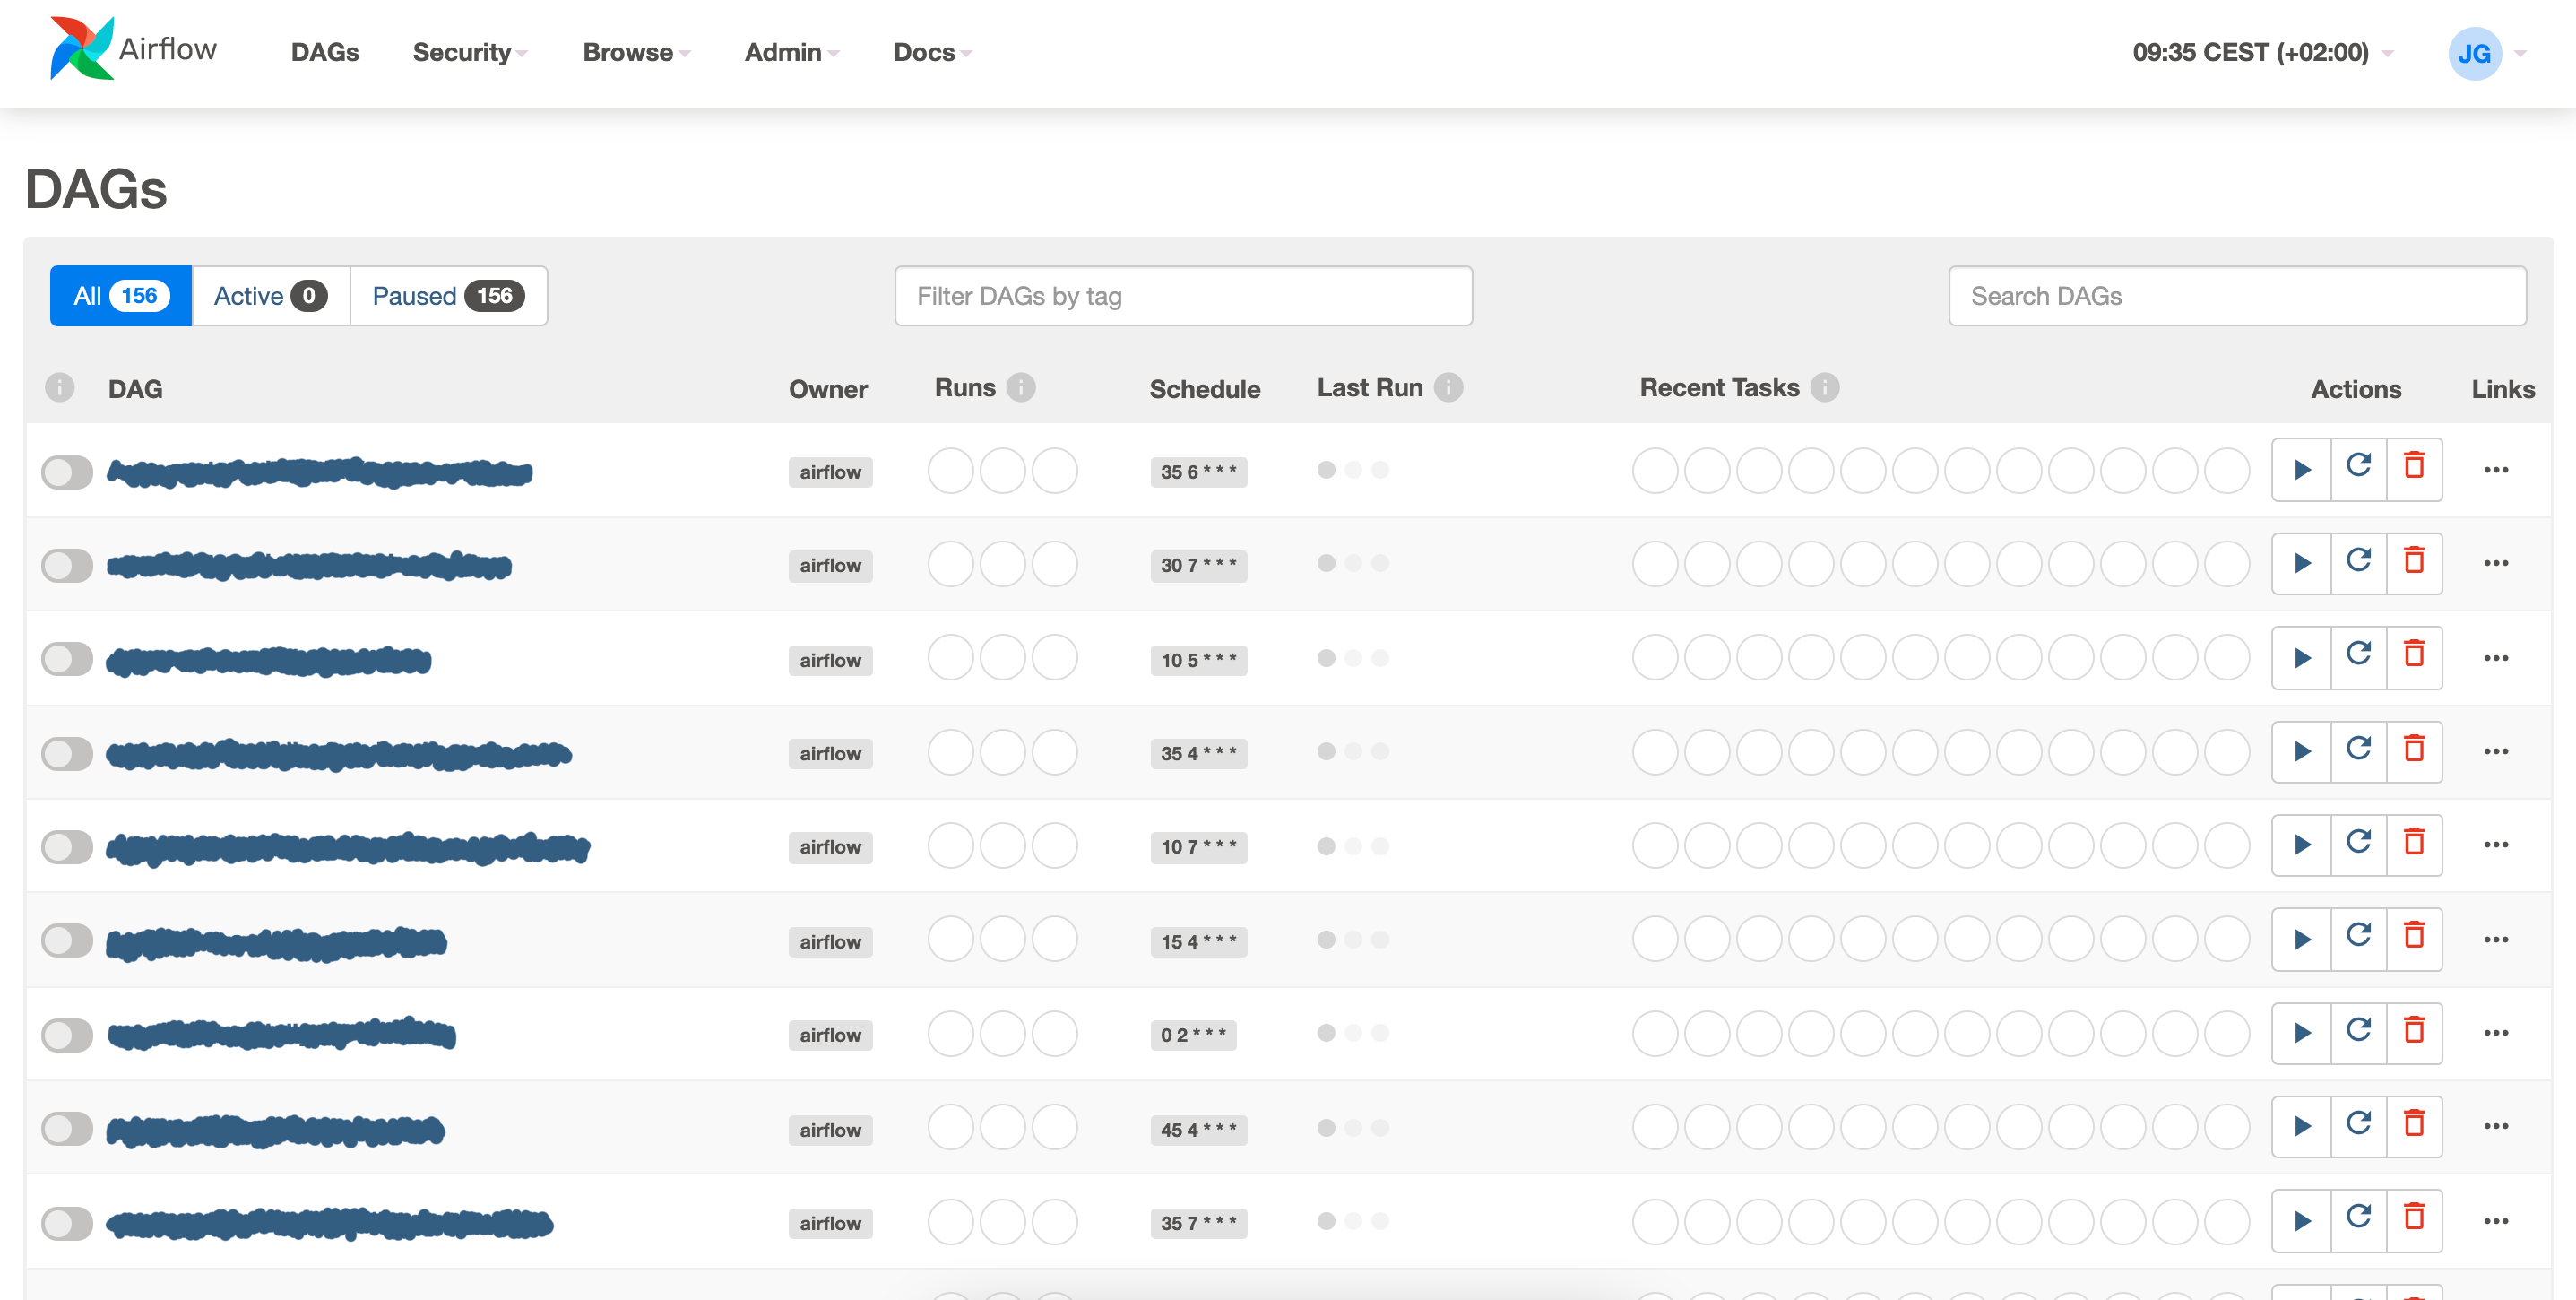
Task: Open links menu for 35 4 * * * DAG
Action: tap(2495, 751)
